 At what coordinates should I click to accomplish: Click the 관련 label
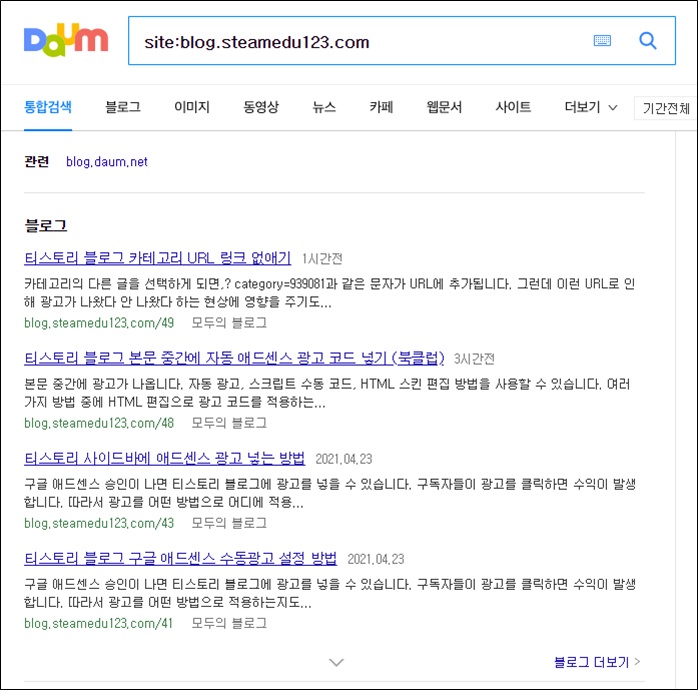coord(37,162)
